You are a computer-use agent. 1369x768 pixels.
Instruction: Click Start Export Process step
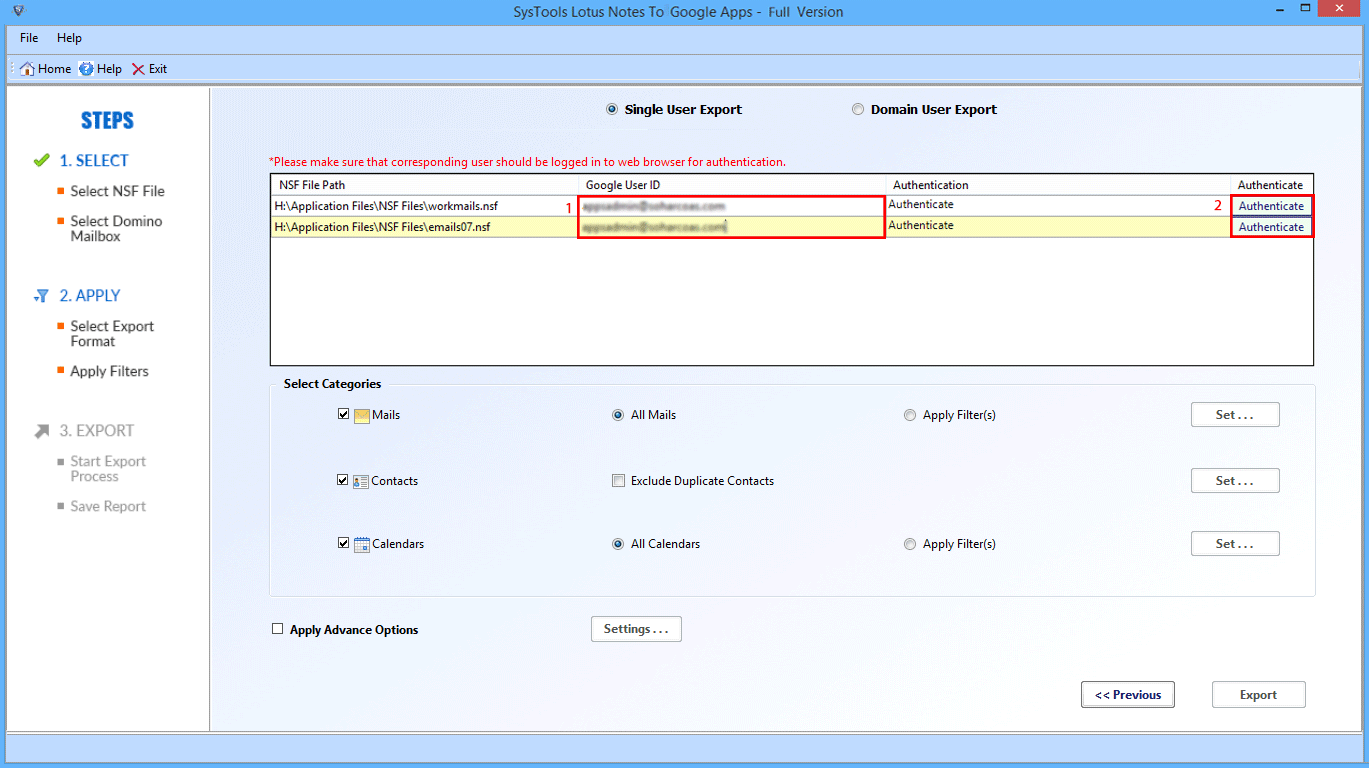pyautogui.click(x=108, y=469)
